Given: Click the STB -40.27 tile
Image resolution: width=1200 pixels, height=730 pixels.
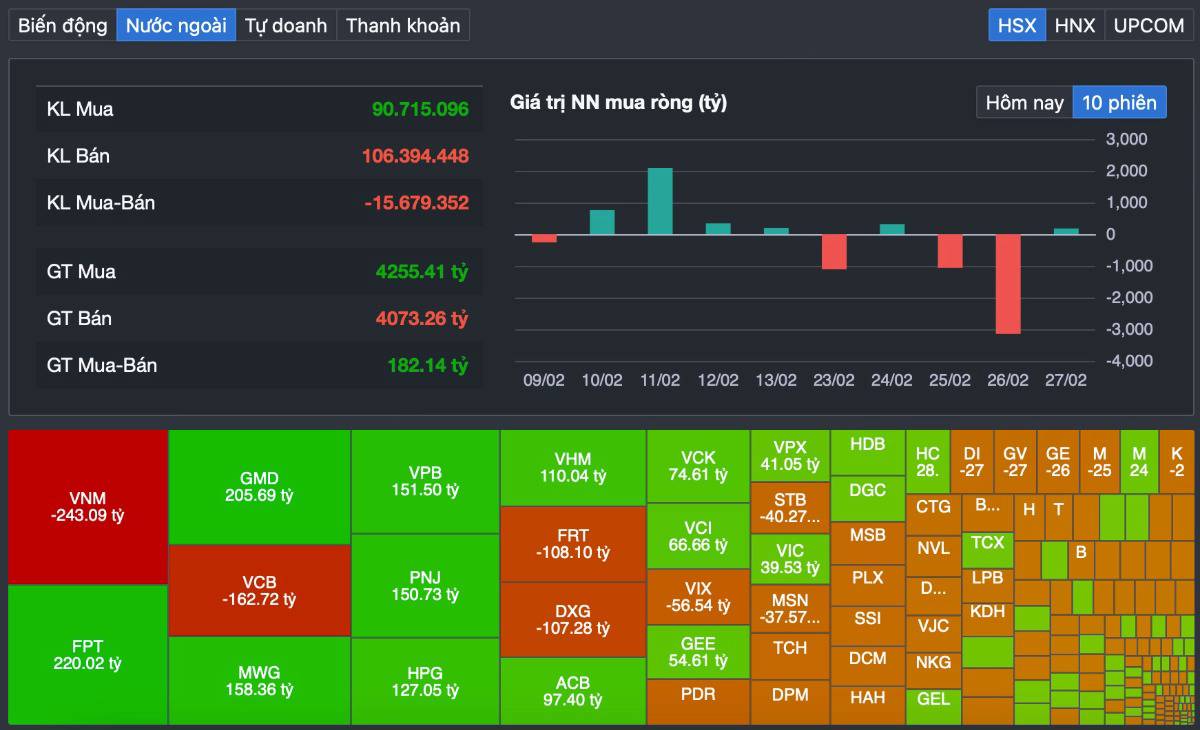Looking at the screenshot, I should [x=790, y=508].
